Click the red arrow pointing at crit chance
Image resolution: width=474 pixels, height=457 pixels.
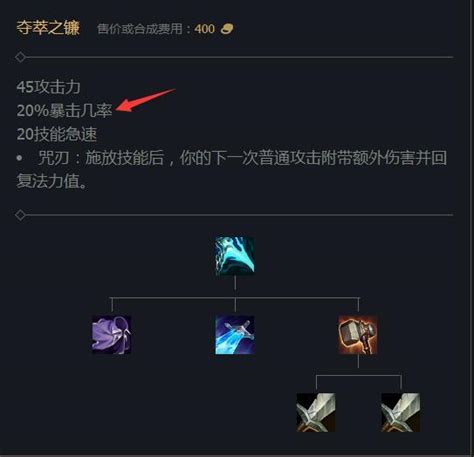(x=145, y=100)
